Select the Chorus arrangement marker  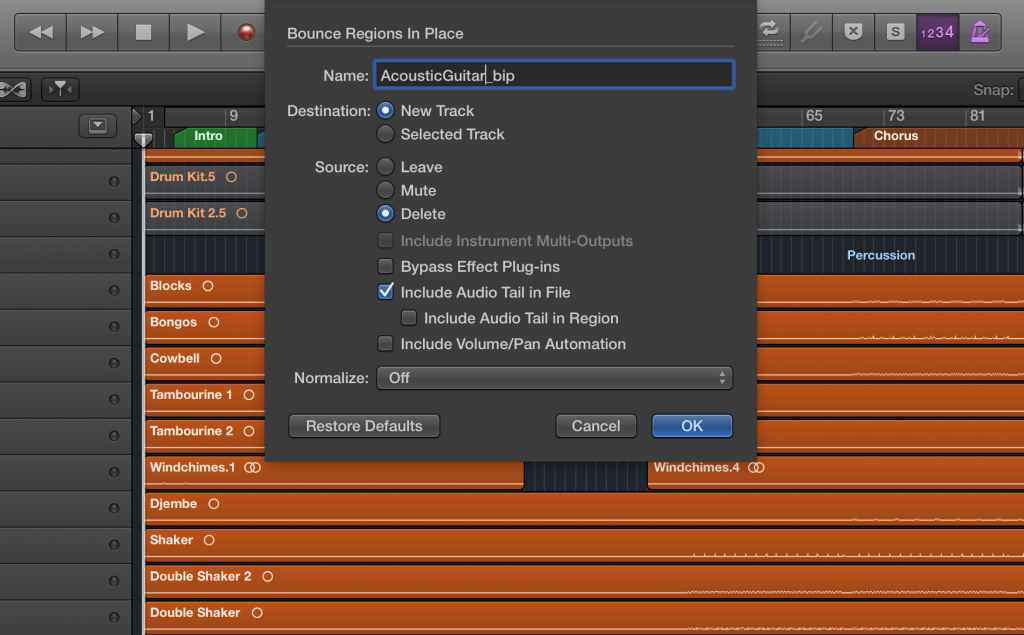point(938,137)
